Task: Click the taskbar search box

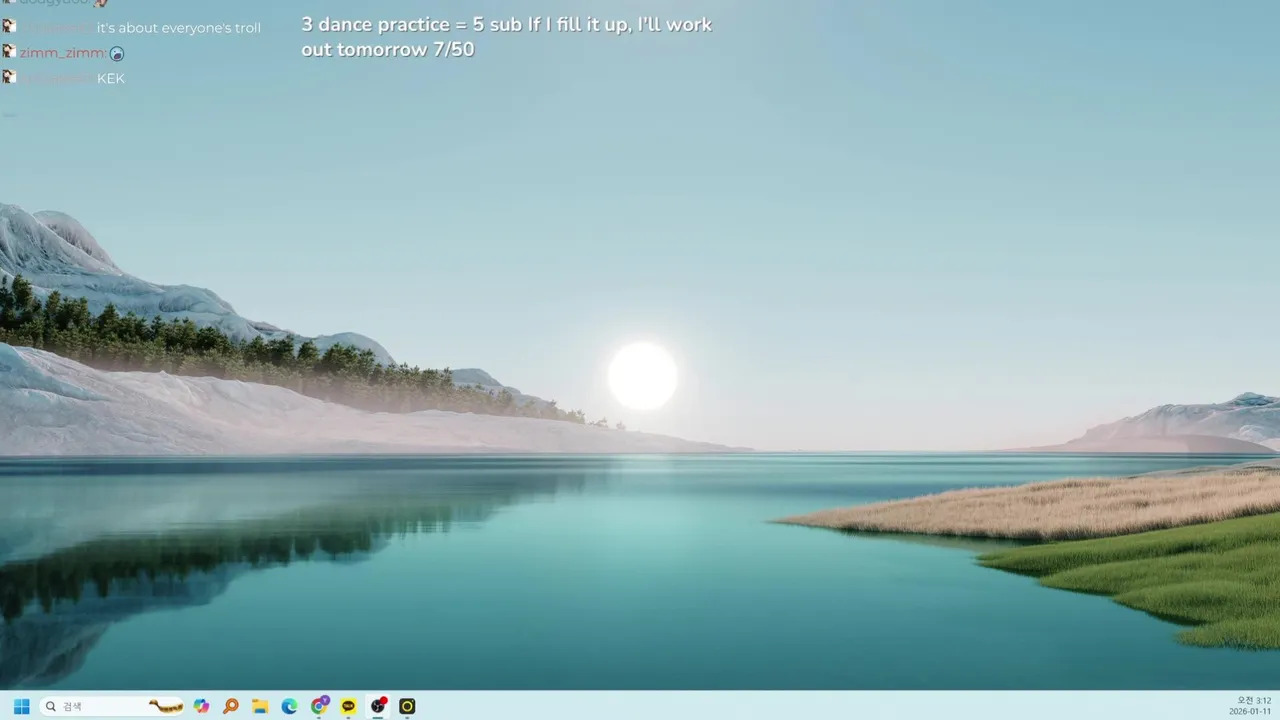Action: 112,706
